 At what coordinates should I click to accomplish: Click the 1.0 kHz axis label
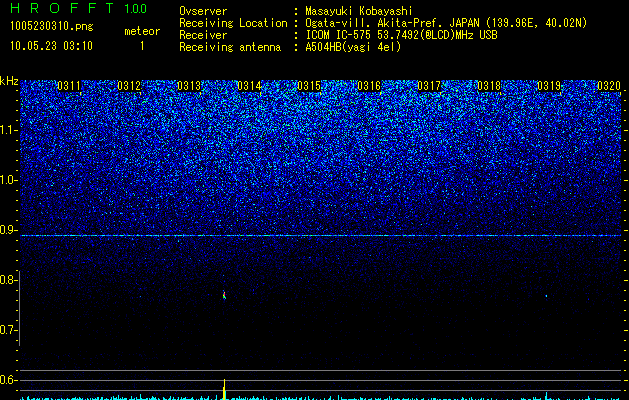9,180
